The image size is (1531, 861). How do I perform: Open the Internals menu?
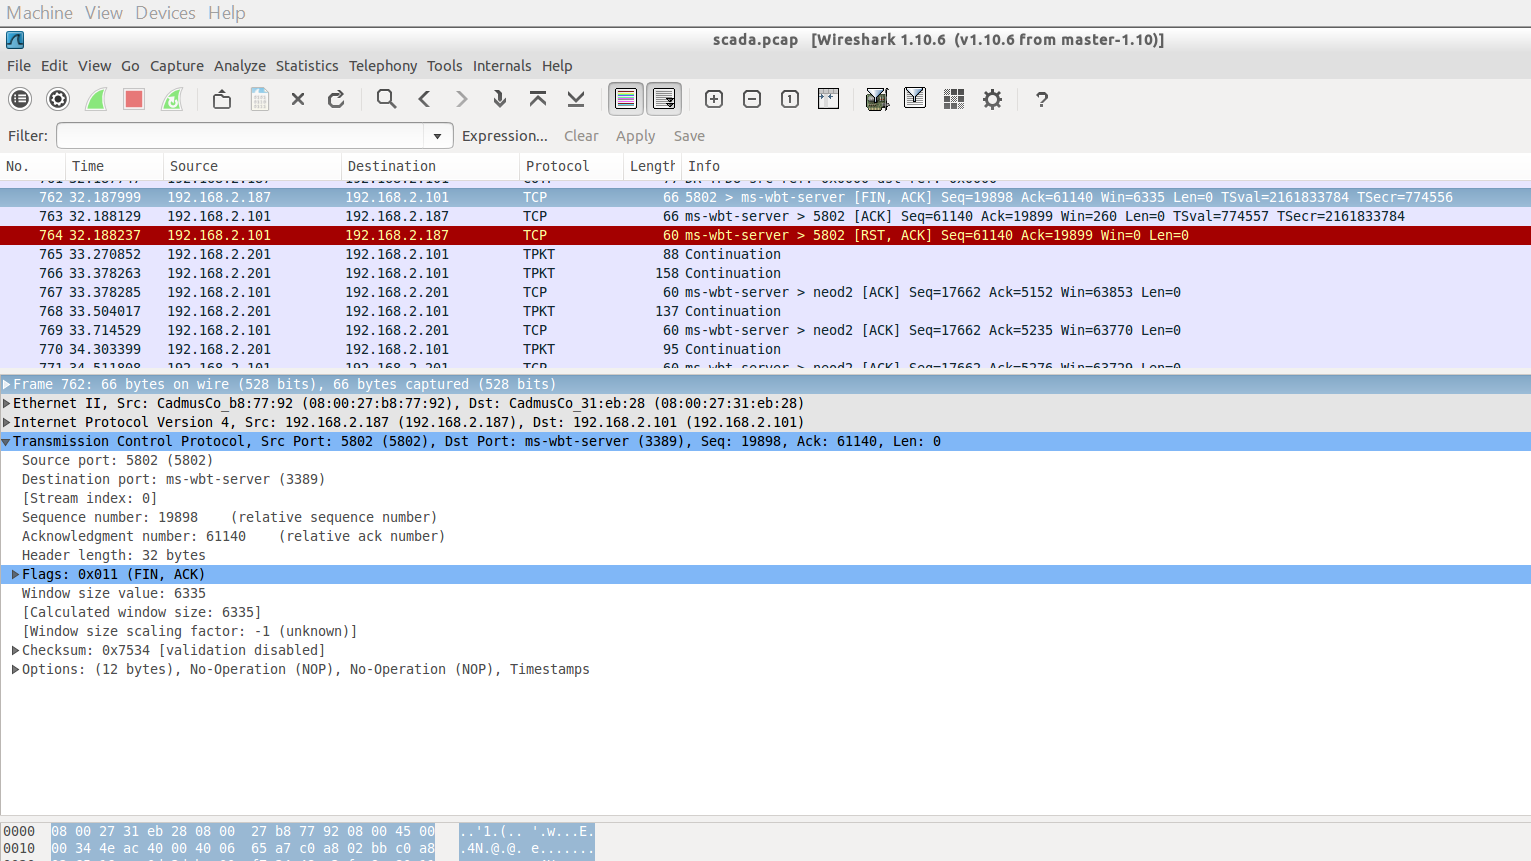[502, 66]
